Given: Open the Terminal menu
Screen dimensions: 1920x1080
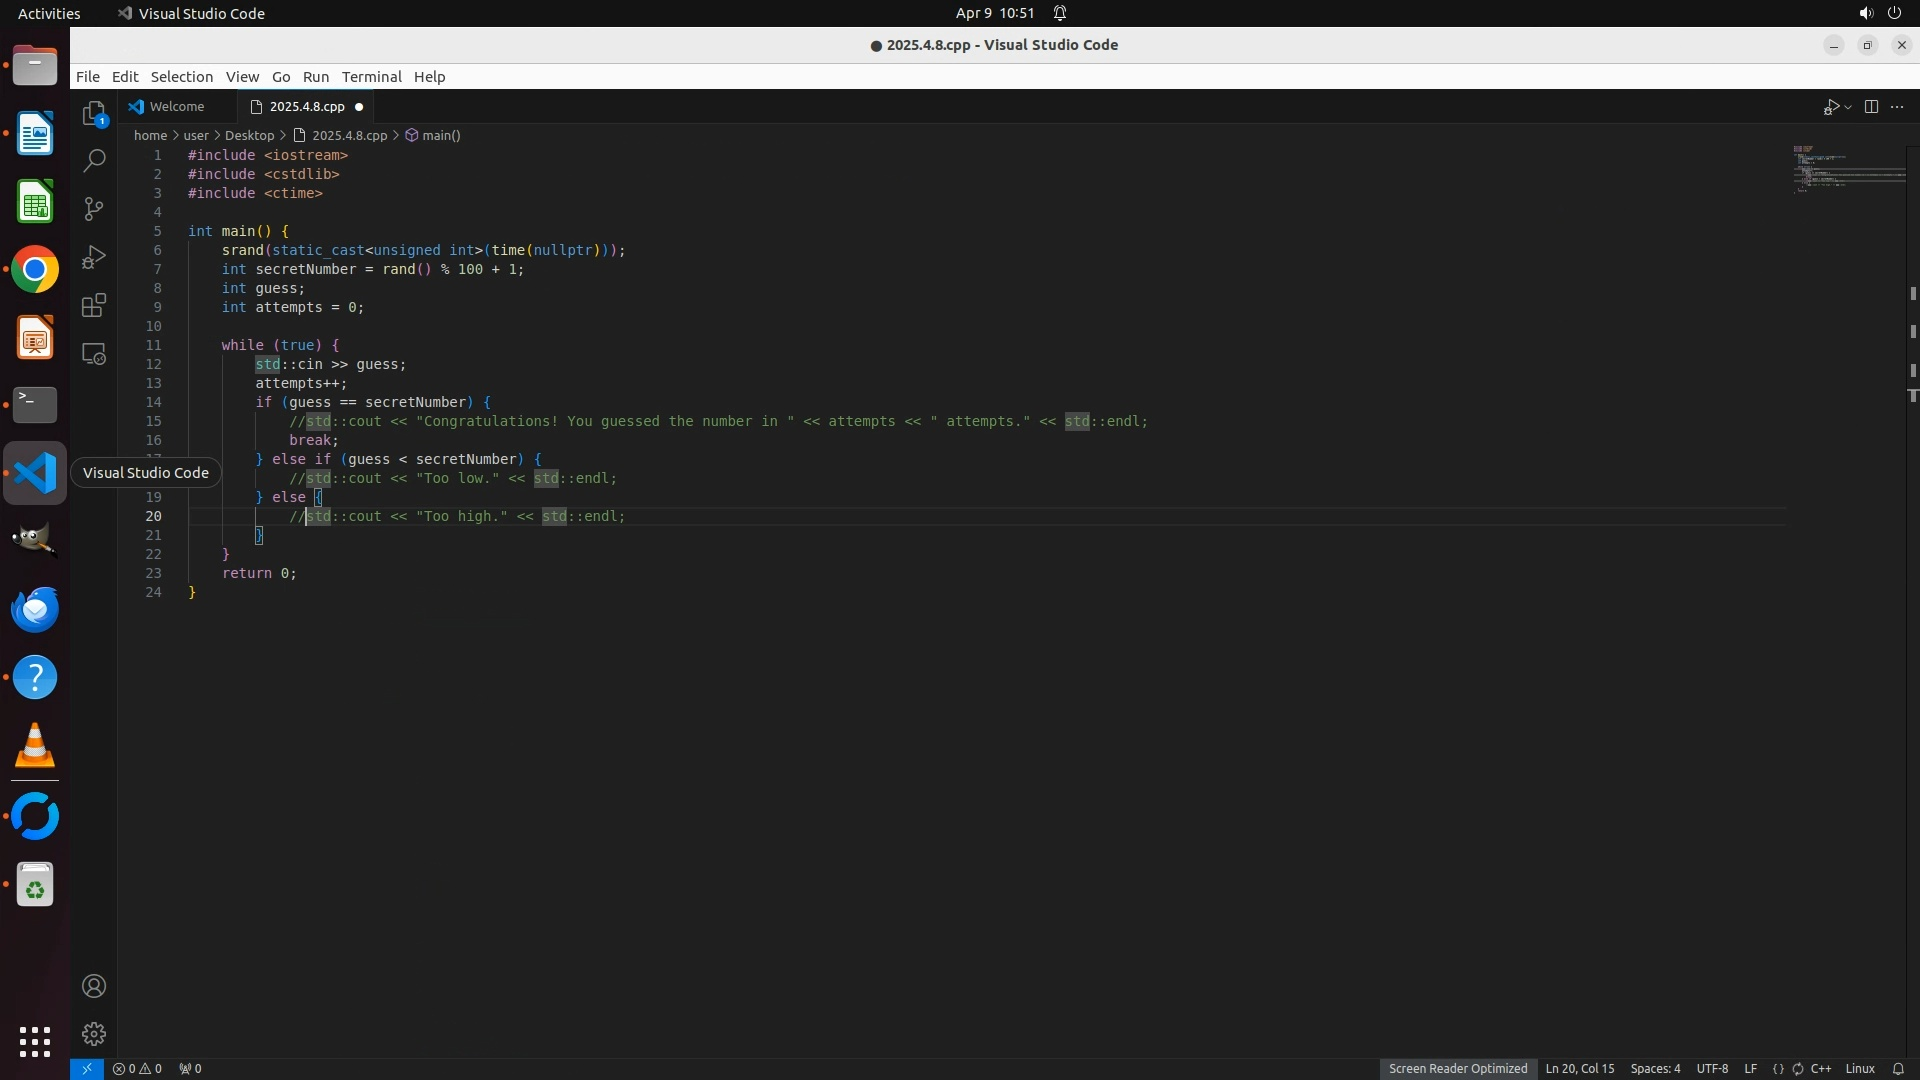Looking at the screenshot, I should (371, 77).
